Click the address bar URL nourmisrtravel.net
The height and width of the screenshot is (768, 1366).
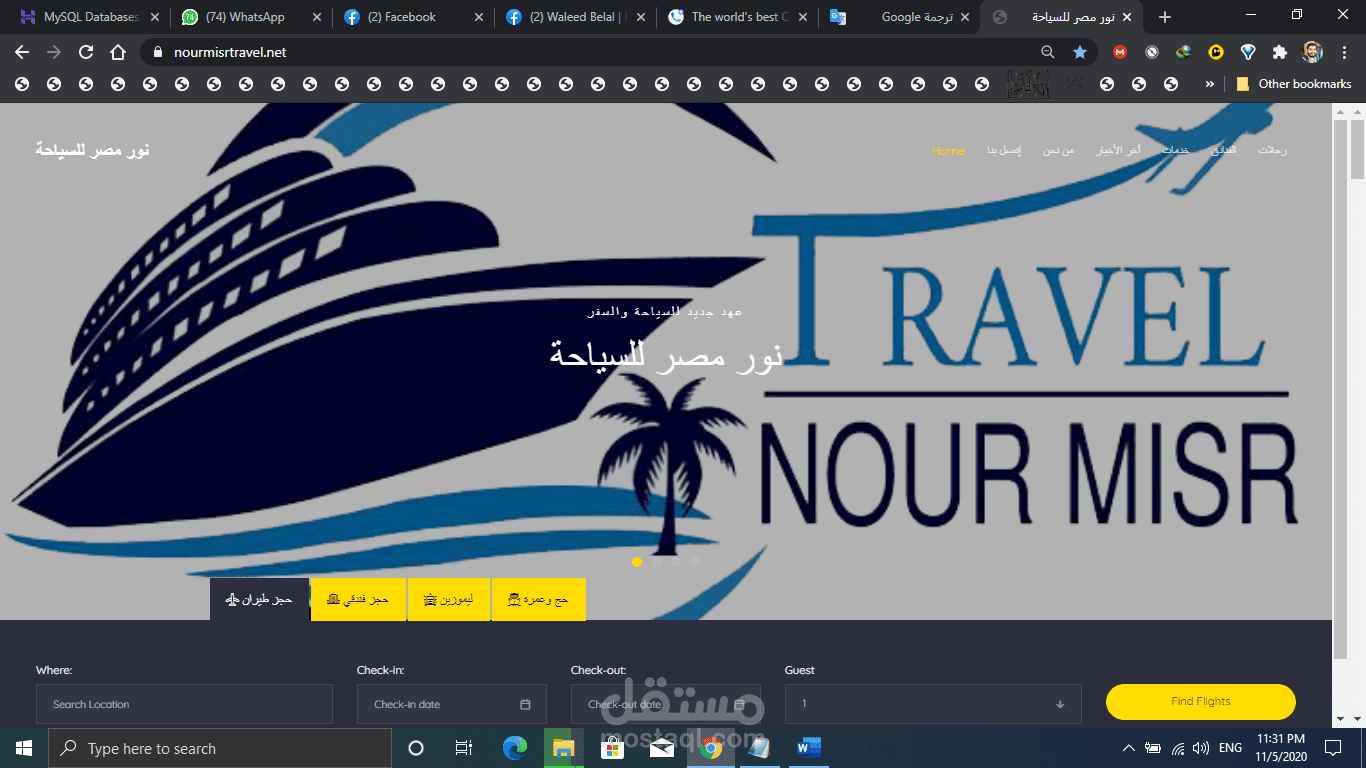(x=230, y=52)
